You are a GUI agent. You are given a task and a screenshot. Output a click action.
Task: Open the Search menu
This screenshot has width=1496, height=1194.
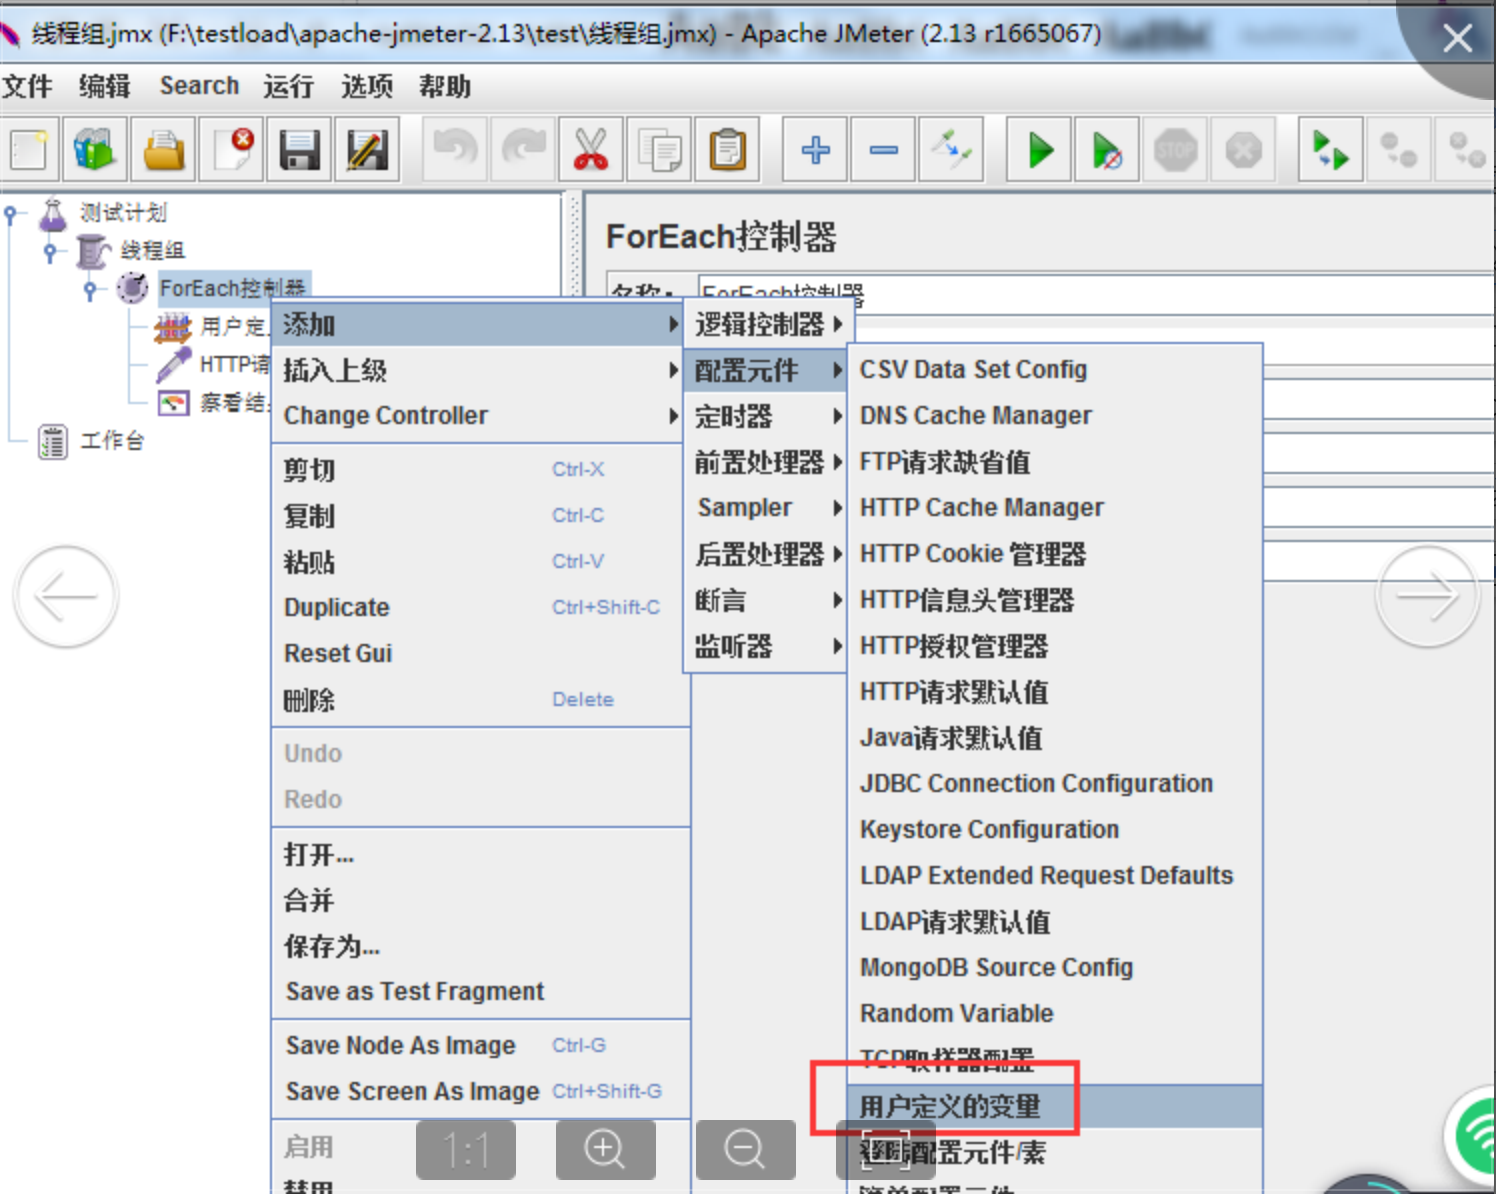pyautogui.click(x=199, y=86)
